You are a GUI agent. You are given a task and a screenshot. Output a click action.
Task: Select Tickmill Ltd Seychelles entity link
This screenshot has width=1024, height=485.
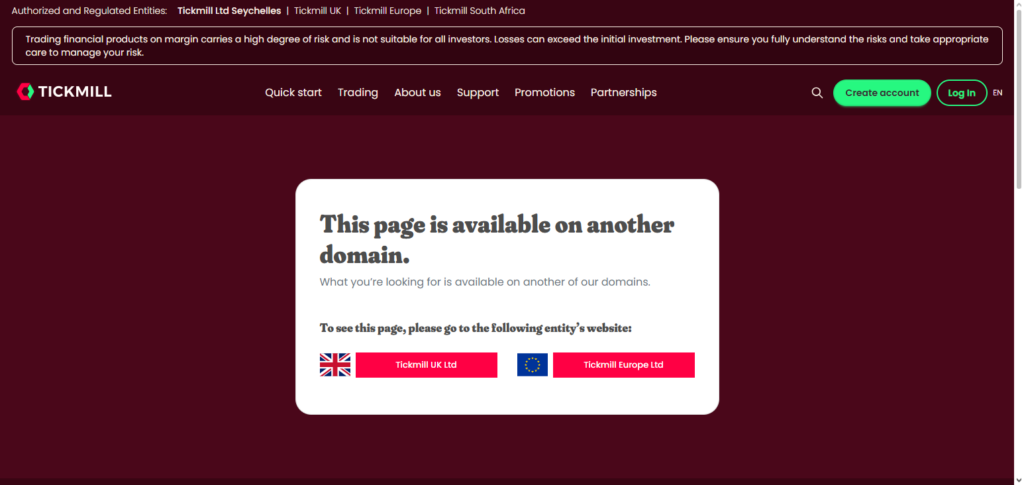coord(229,11)
